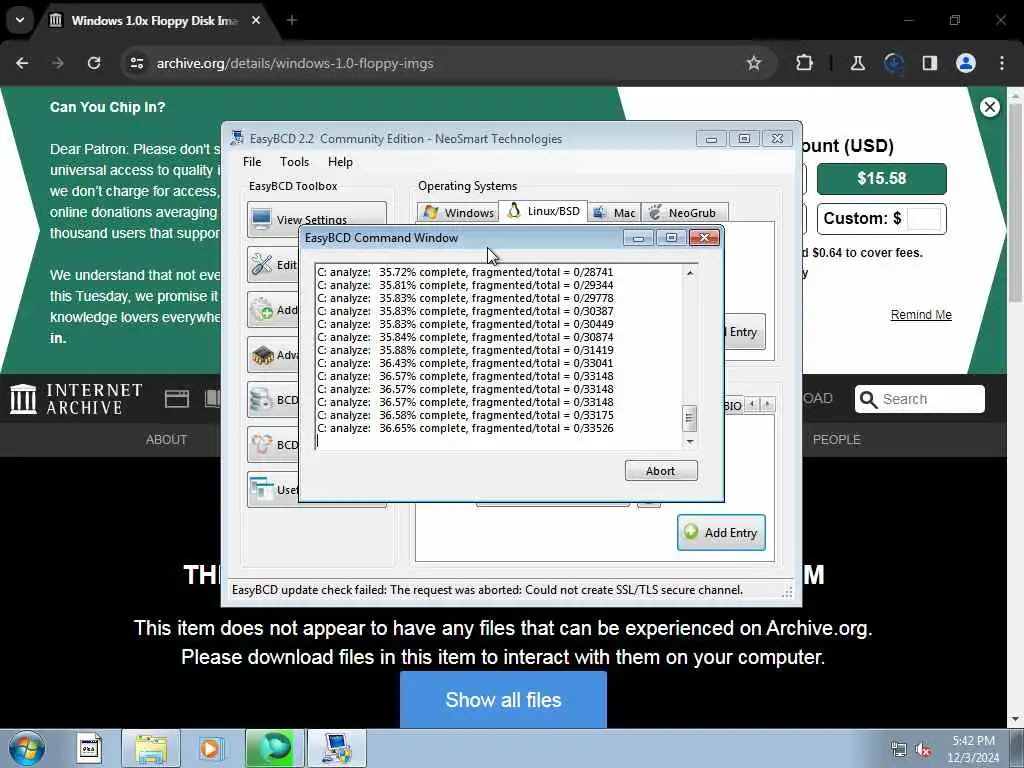Click the BCD Deployment icon
Screen dimensions: 1024x768
tap(262, 445)
